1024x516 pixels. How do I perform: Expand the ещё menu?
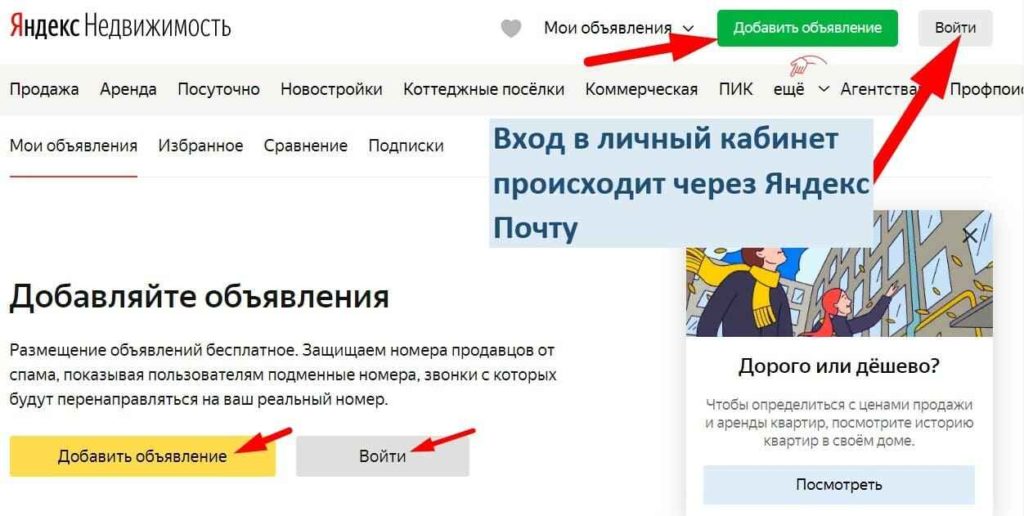pos(801,89)
